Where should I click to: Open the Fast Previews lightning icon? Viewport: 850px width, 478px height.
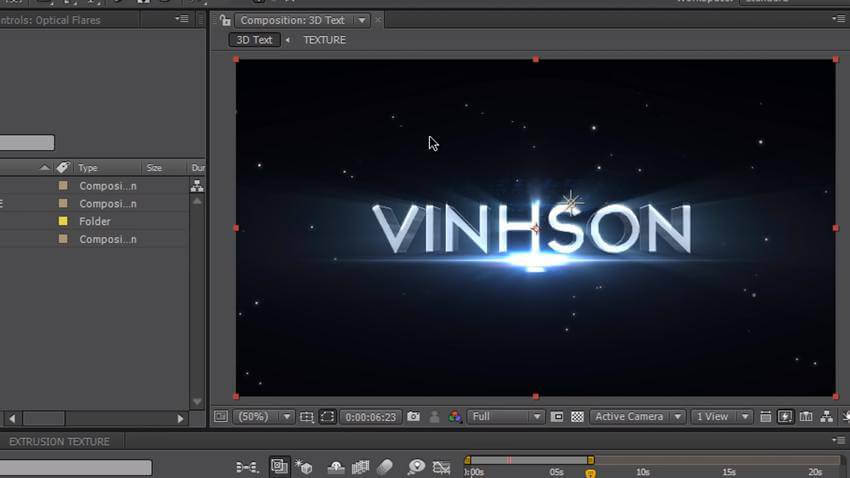coord(785,416)
